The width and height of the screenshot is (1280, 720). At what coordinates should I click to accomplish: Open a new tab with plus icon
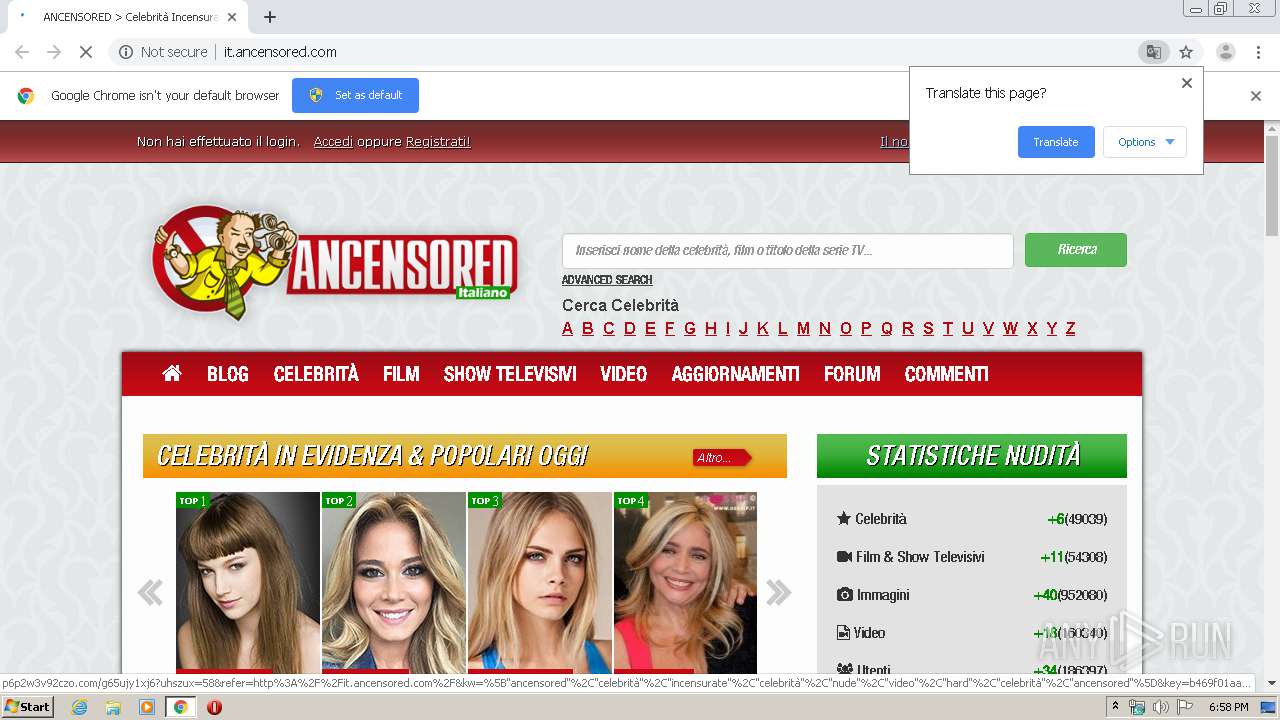(270, 17)
